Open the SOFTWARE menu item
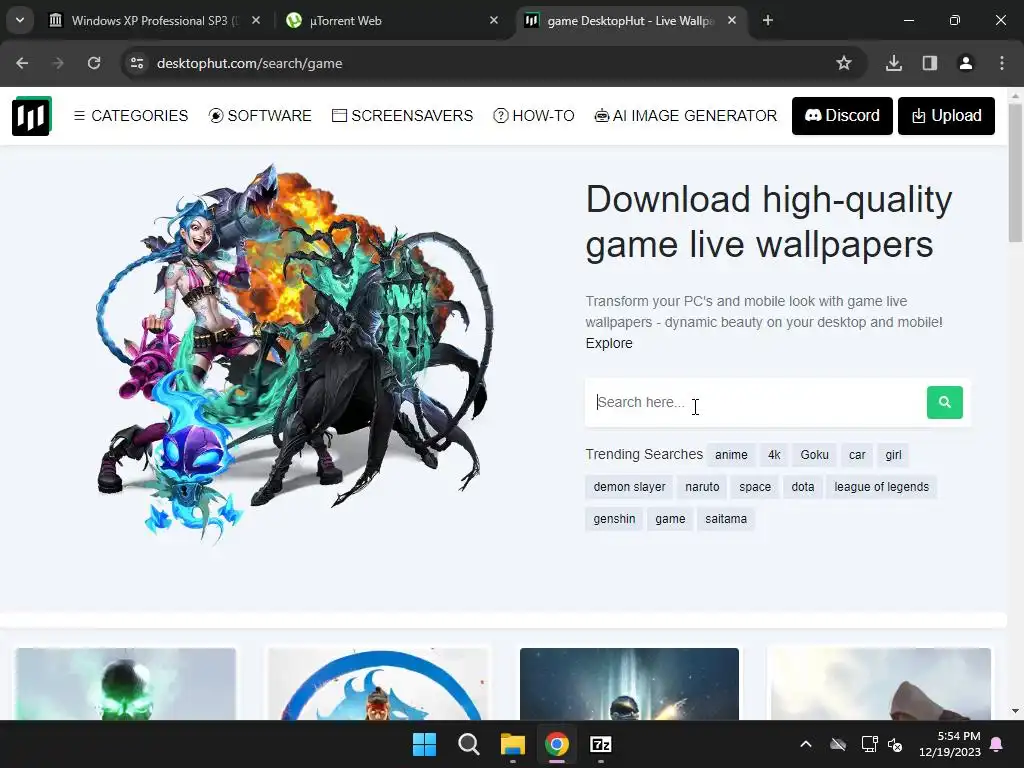The height and width of the screenshot is (768, 1024). tap(260, 116)
